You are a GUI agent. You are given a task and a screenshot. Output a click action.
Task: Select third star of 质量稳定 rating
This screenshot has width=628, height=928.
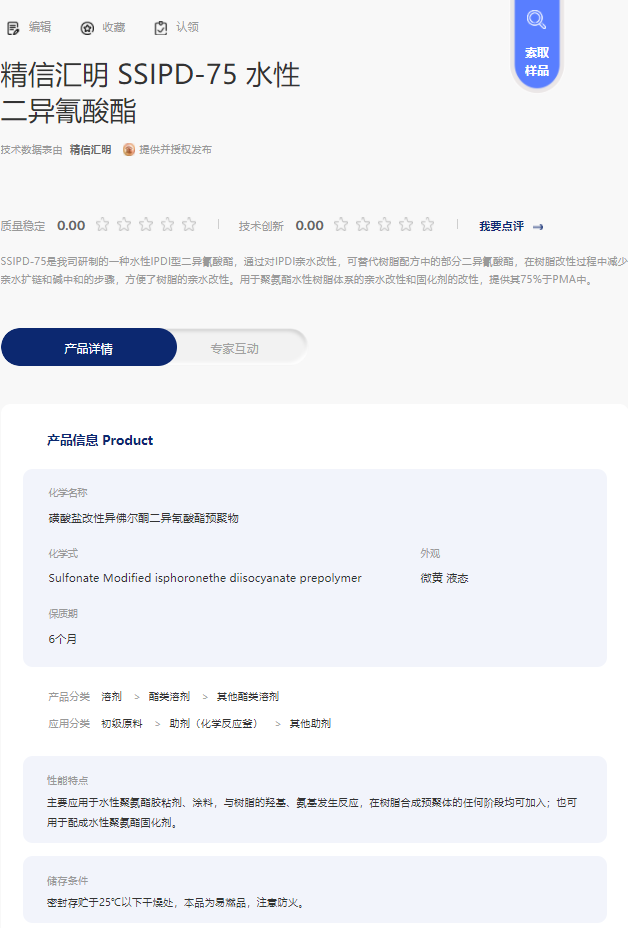coord(146,225)
